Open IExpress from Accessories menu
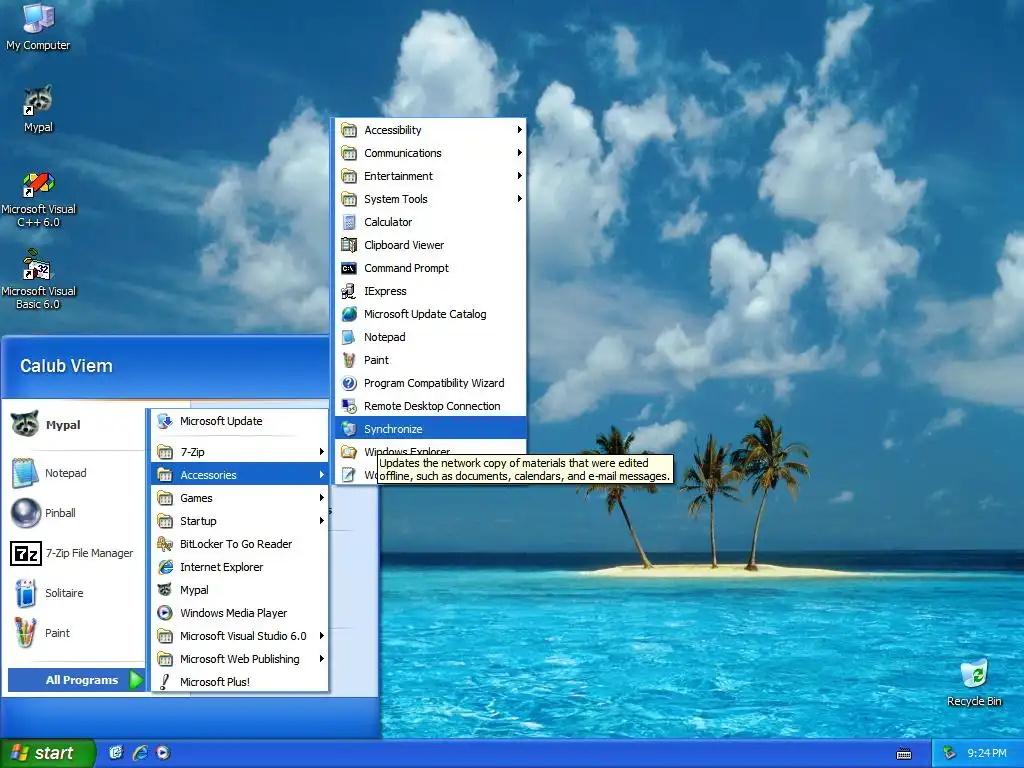 [431, 291]
